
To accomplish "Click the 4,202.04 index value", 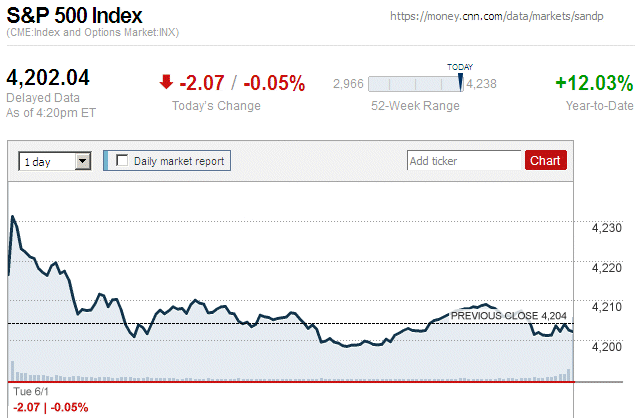I will [48, 78].
